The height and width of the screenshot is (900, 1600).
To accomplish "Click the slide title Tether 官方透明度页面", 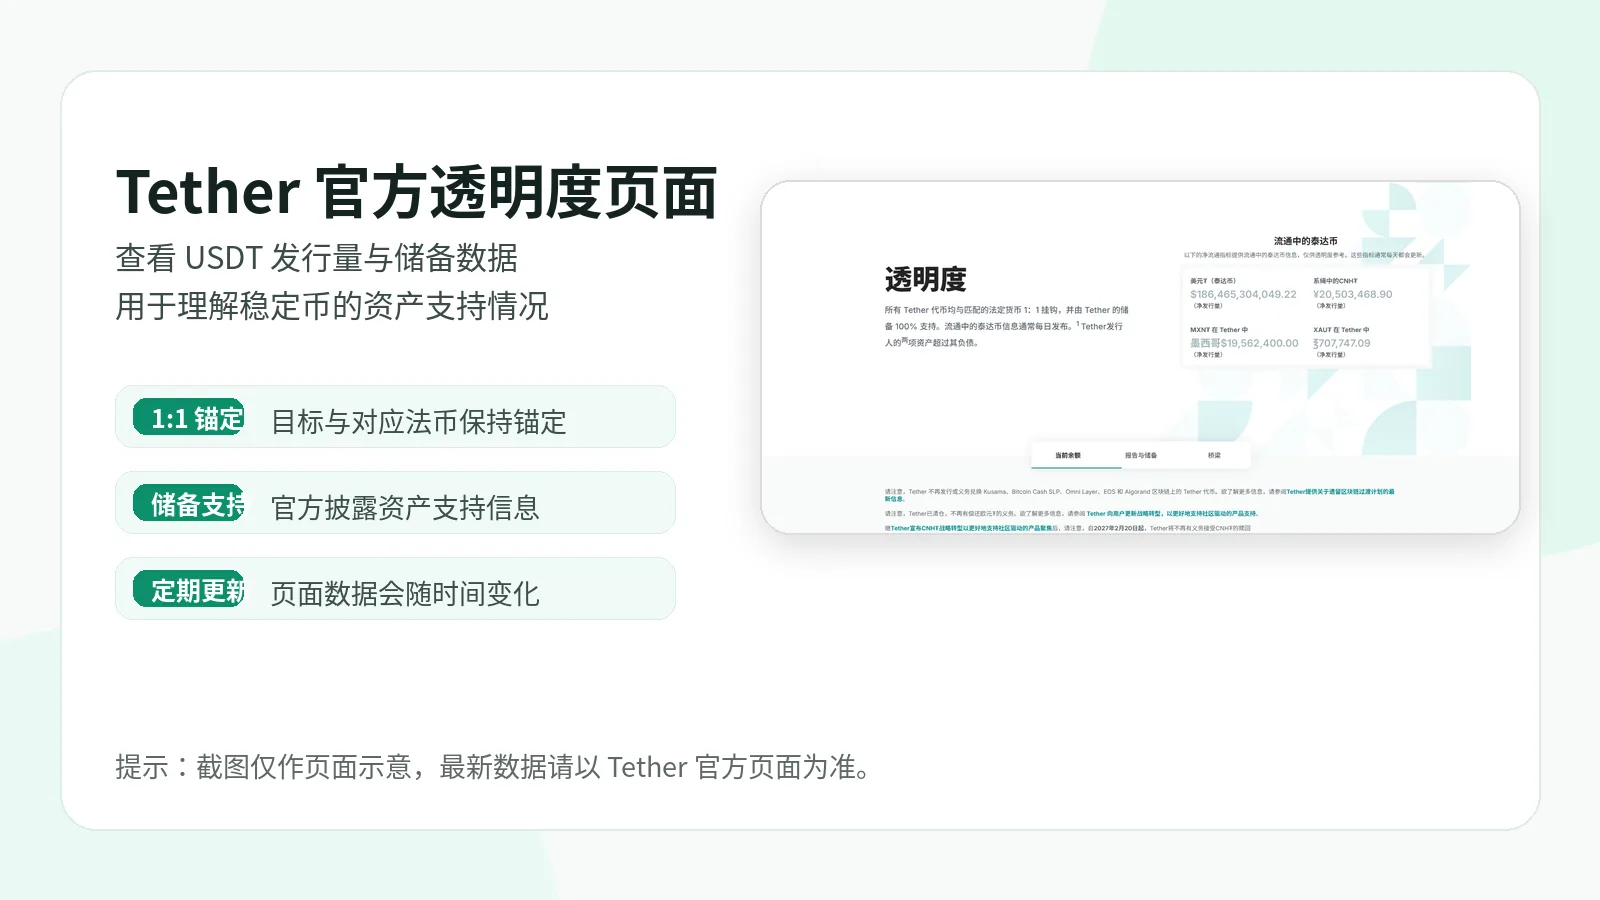I will pyautogui.click(x=417, y=192).
